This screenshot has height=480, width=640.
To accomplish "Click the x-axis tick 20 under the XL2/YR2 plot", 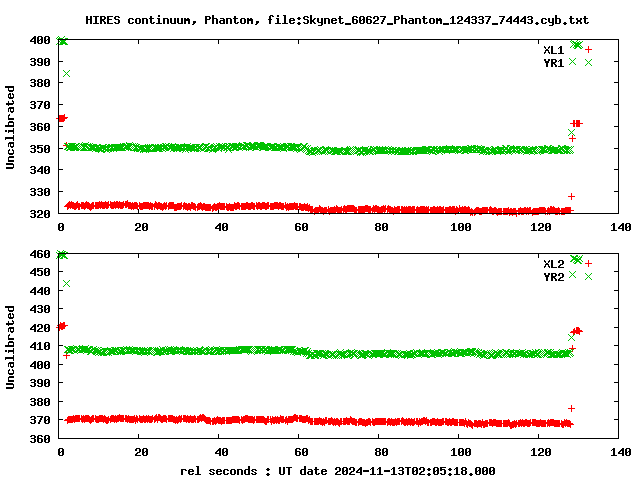I will click(x=141, y=452).
